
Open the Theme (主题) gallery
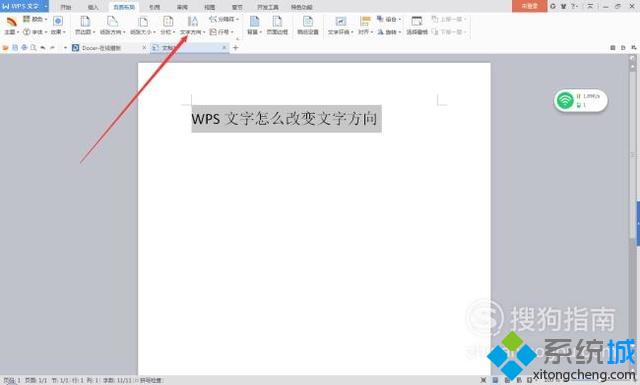[11, 25]
